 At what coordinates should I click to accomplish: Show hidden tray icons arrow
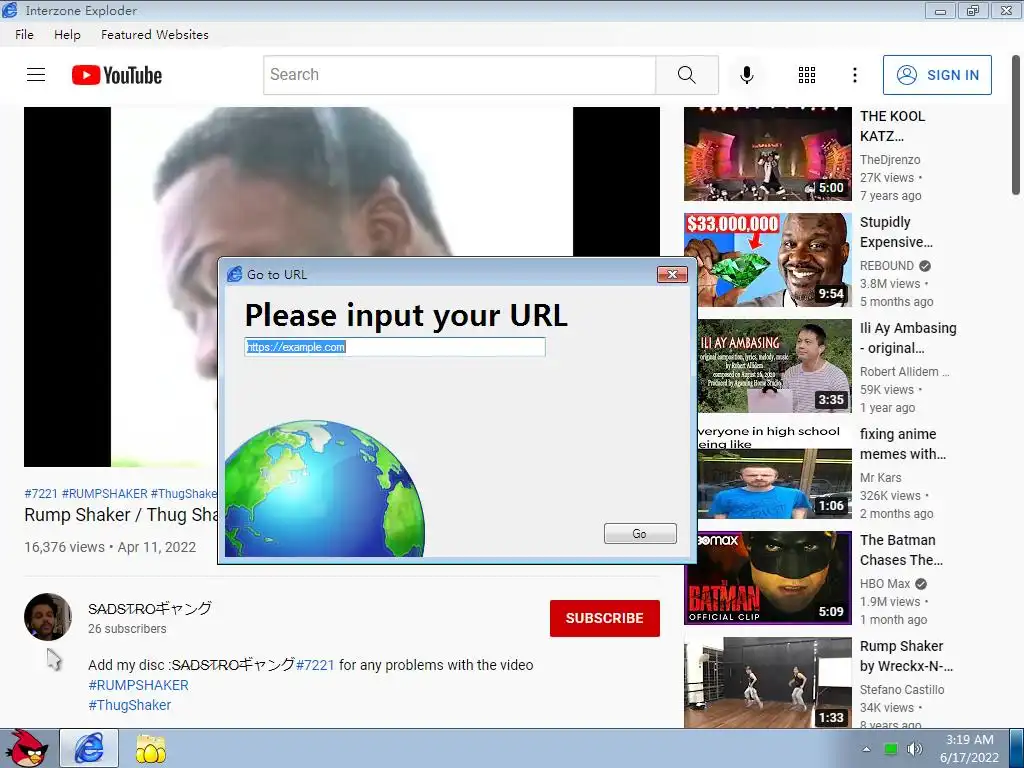coord(867,749)
